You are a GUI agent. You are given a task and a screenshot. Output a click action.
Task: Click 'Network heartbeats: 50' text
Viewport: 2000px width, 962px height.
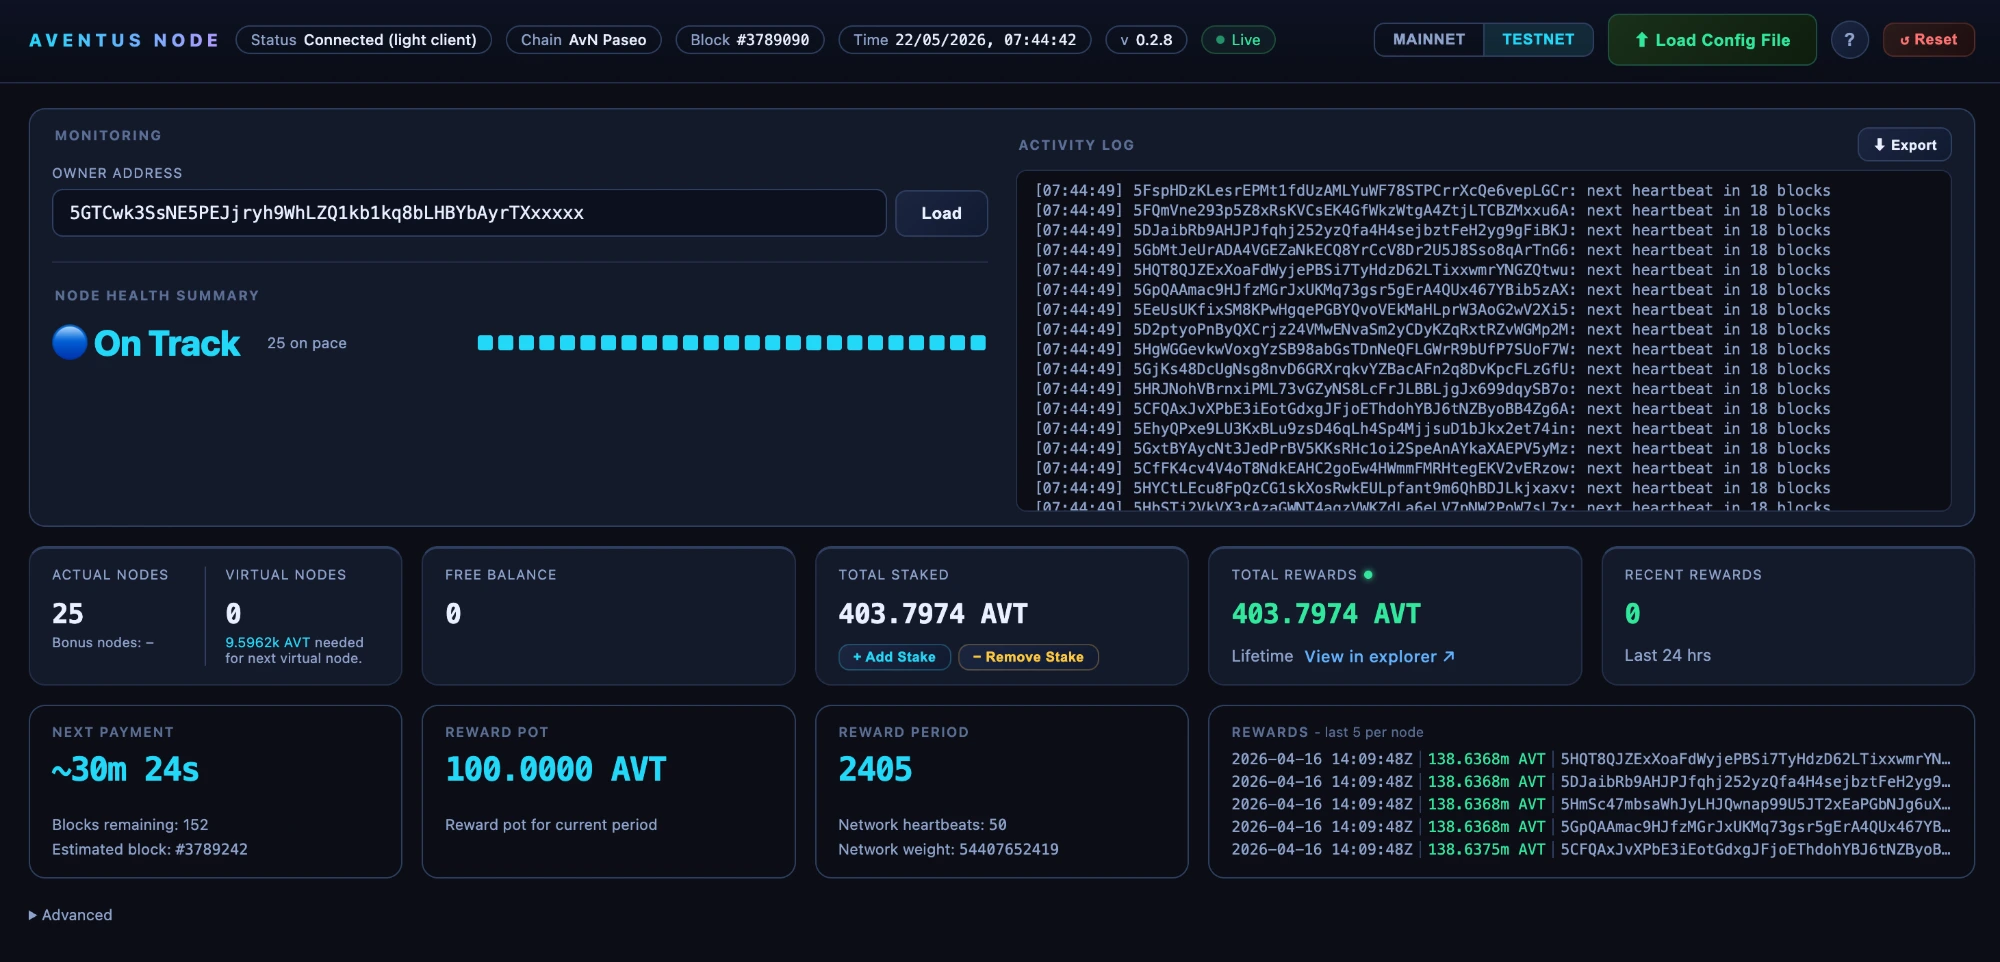click(922, 825)
